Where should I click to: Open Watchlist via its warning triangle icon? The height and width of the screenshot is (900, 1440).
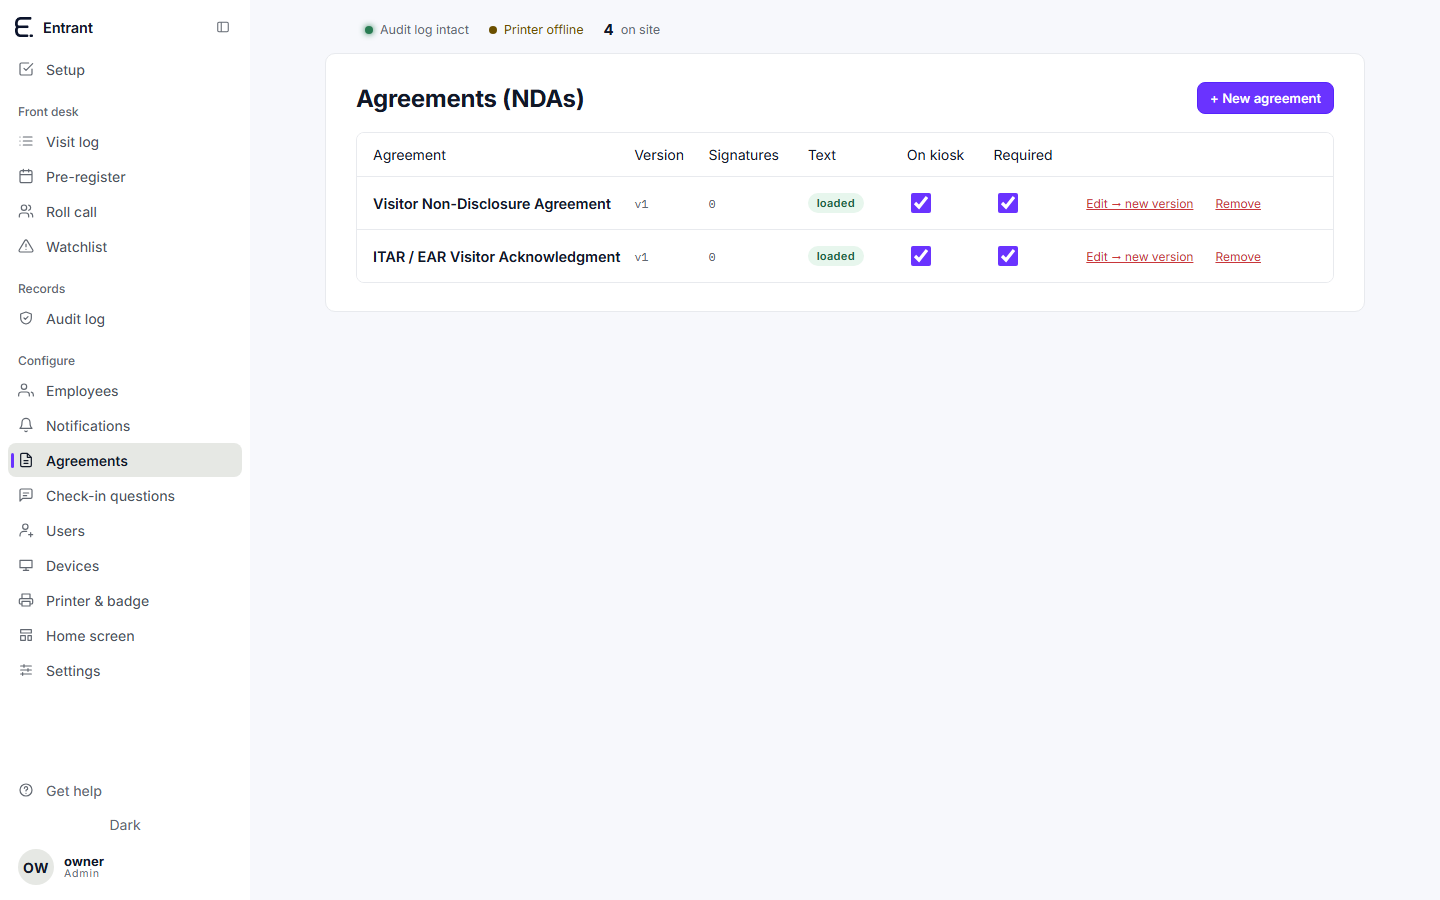(26, 246)
